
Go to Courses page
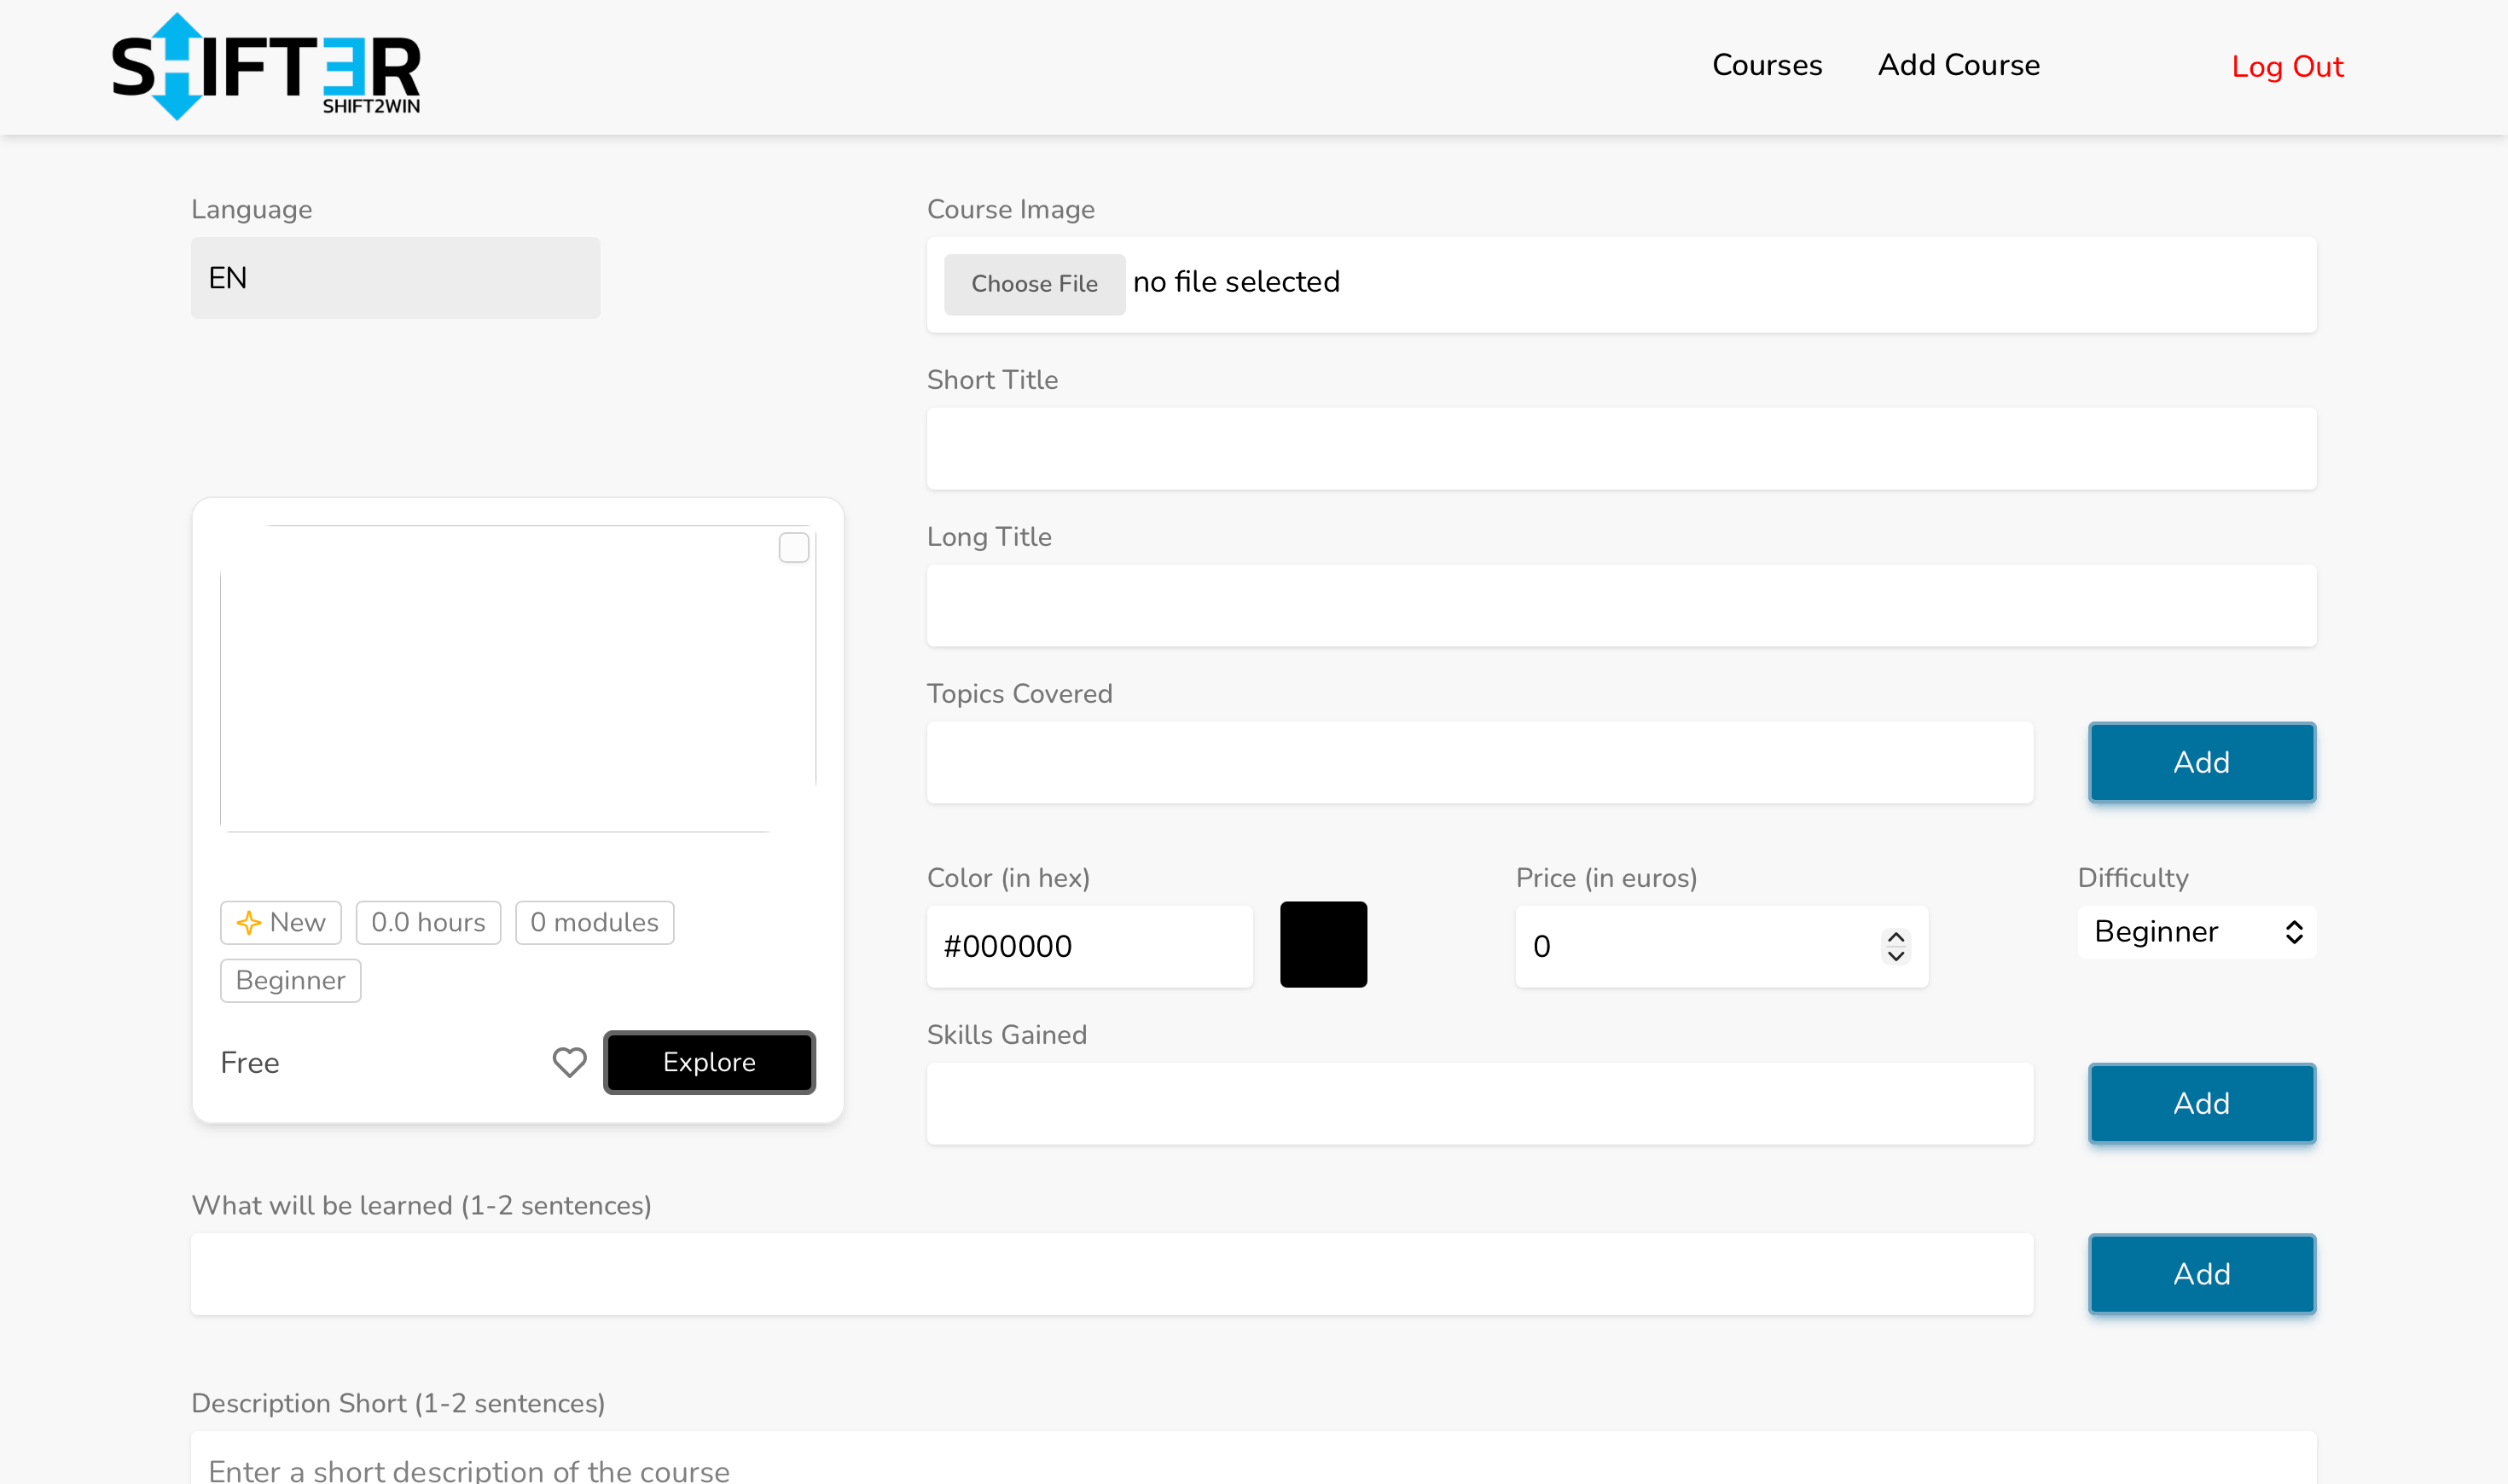[1766, 66]
